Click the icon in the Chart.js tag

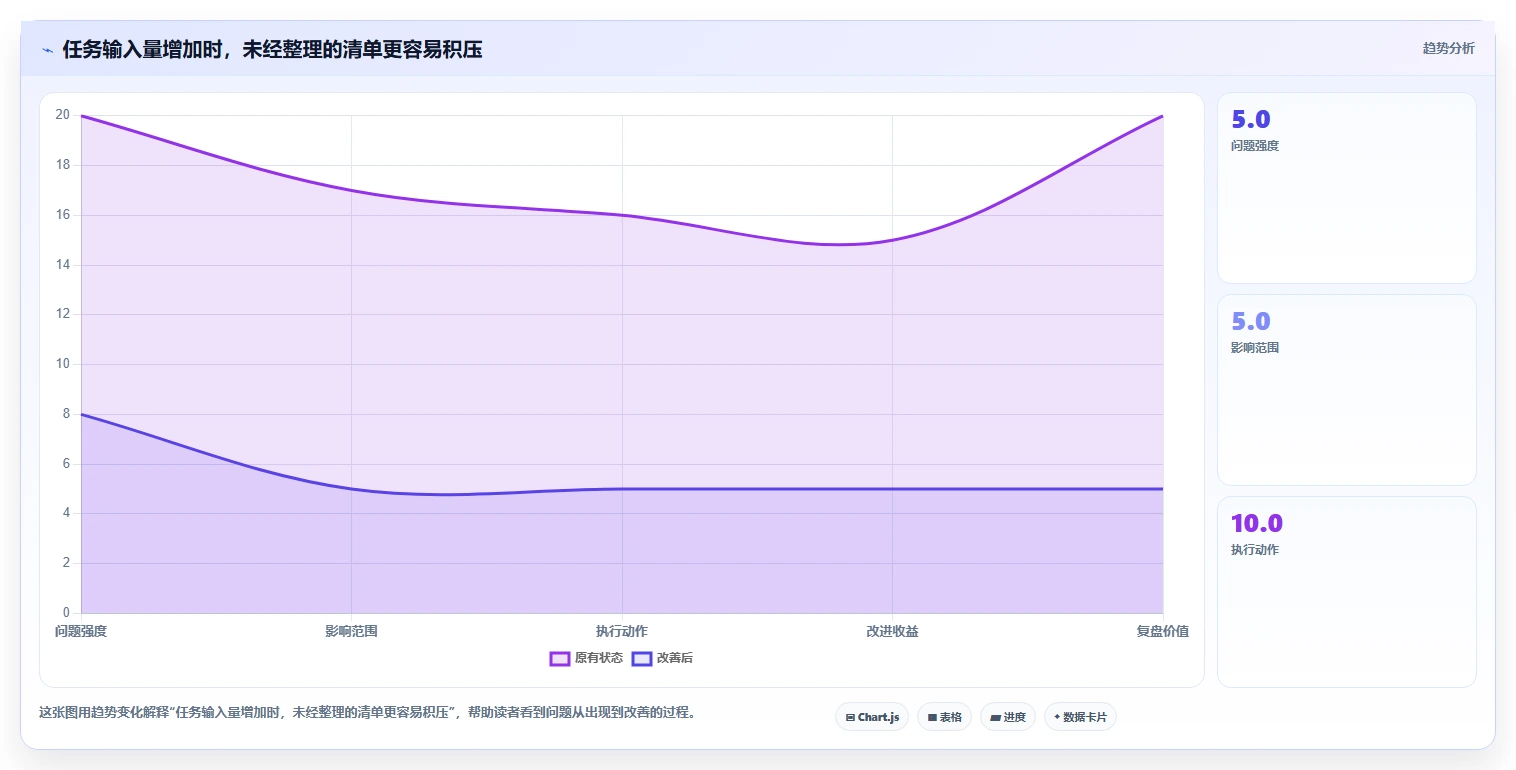850,717
